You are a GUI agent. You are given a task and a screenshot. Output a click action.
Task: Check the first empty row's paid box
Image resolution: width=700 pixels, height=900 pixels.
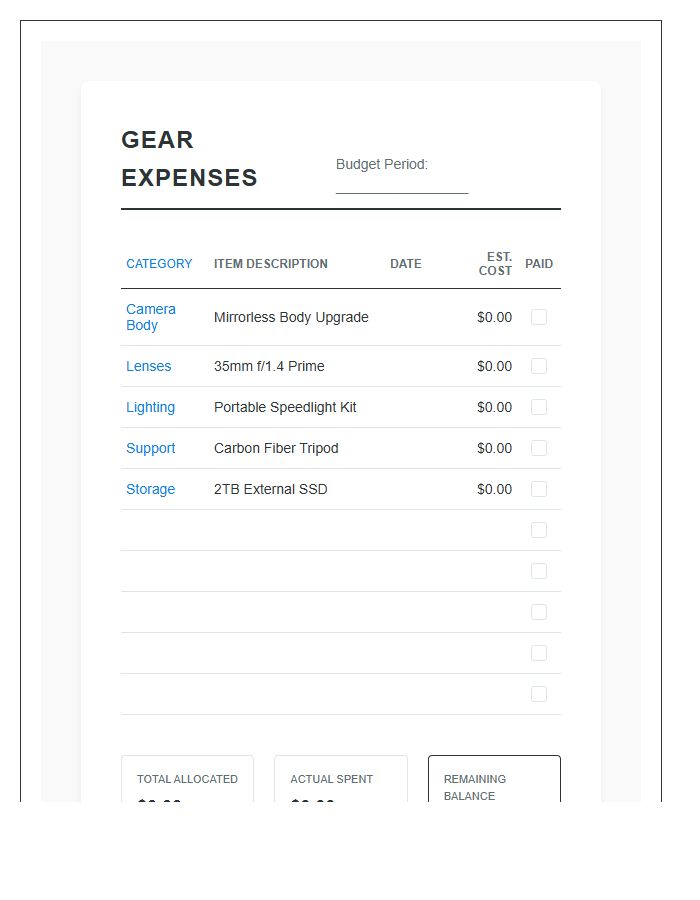539,530
